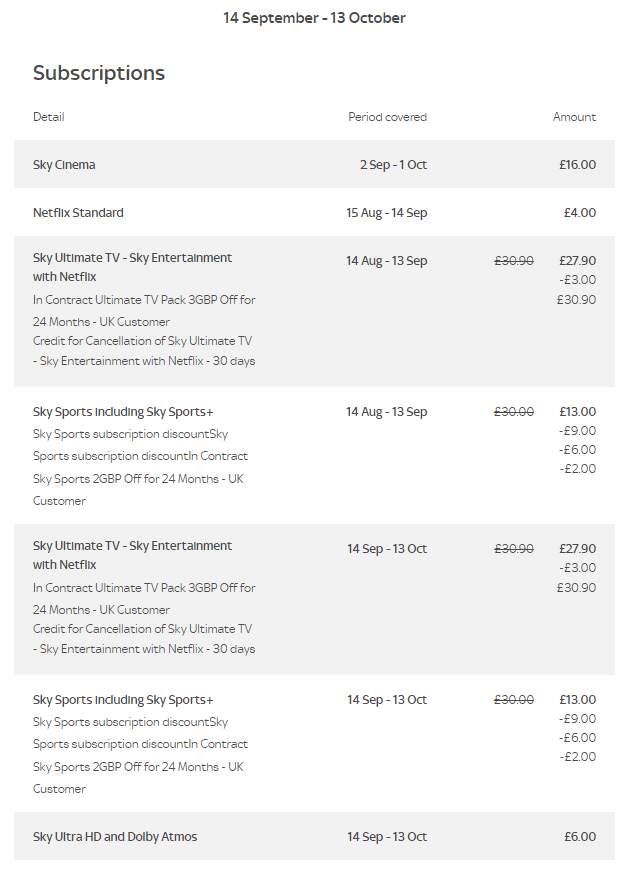
Task: Click the Amount column header
Action: coord(574,117)
